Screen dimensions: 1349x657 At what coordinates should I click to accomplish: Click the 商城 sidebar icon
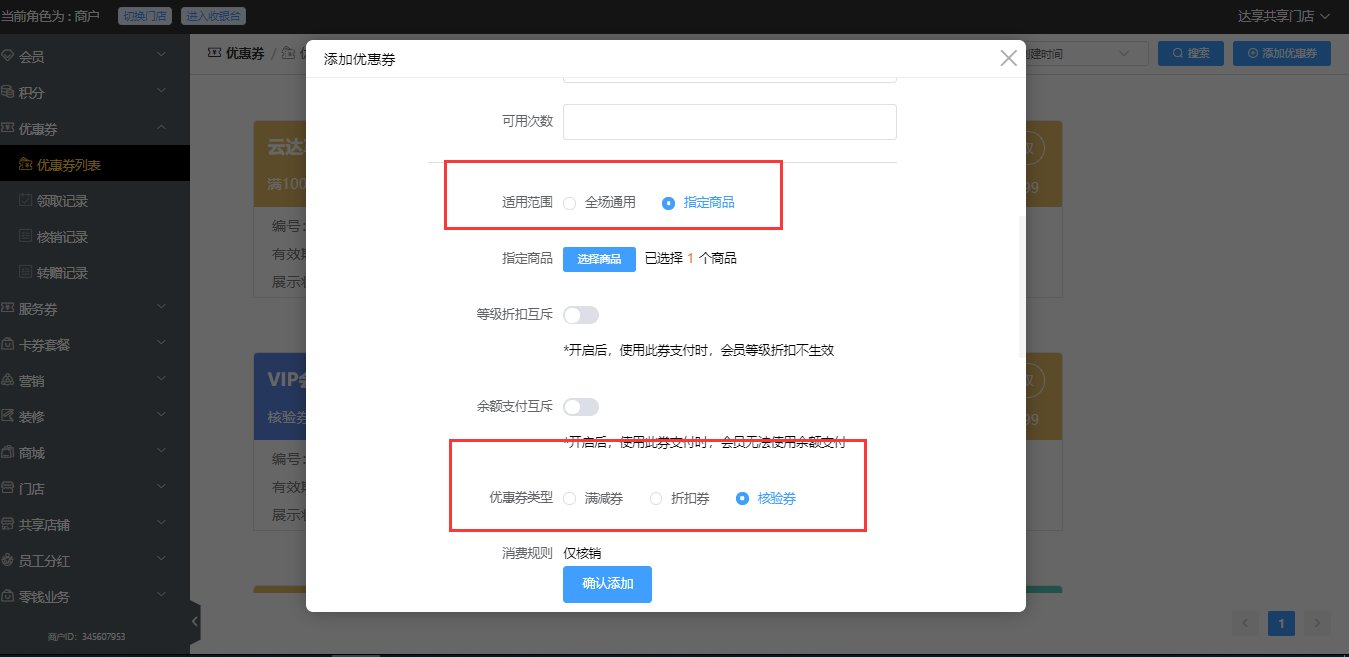coord(8,453)
